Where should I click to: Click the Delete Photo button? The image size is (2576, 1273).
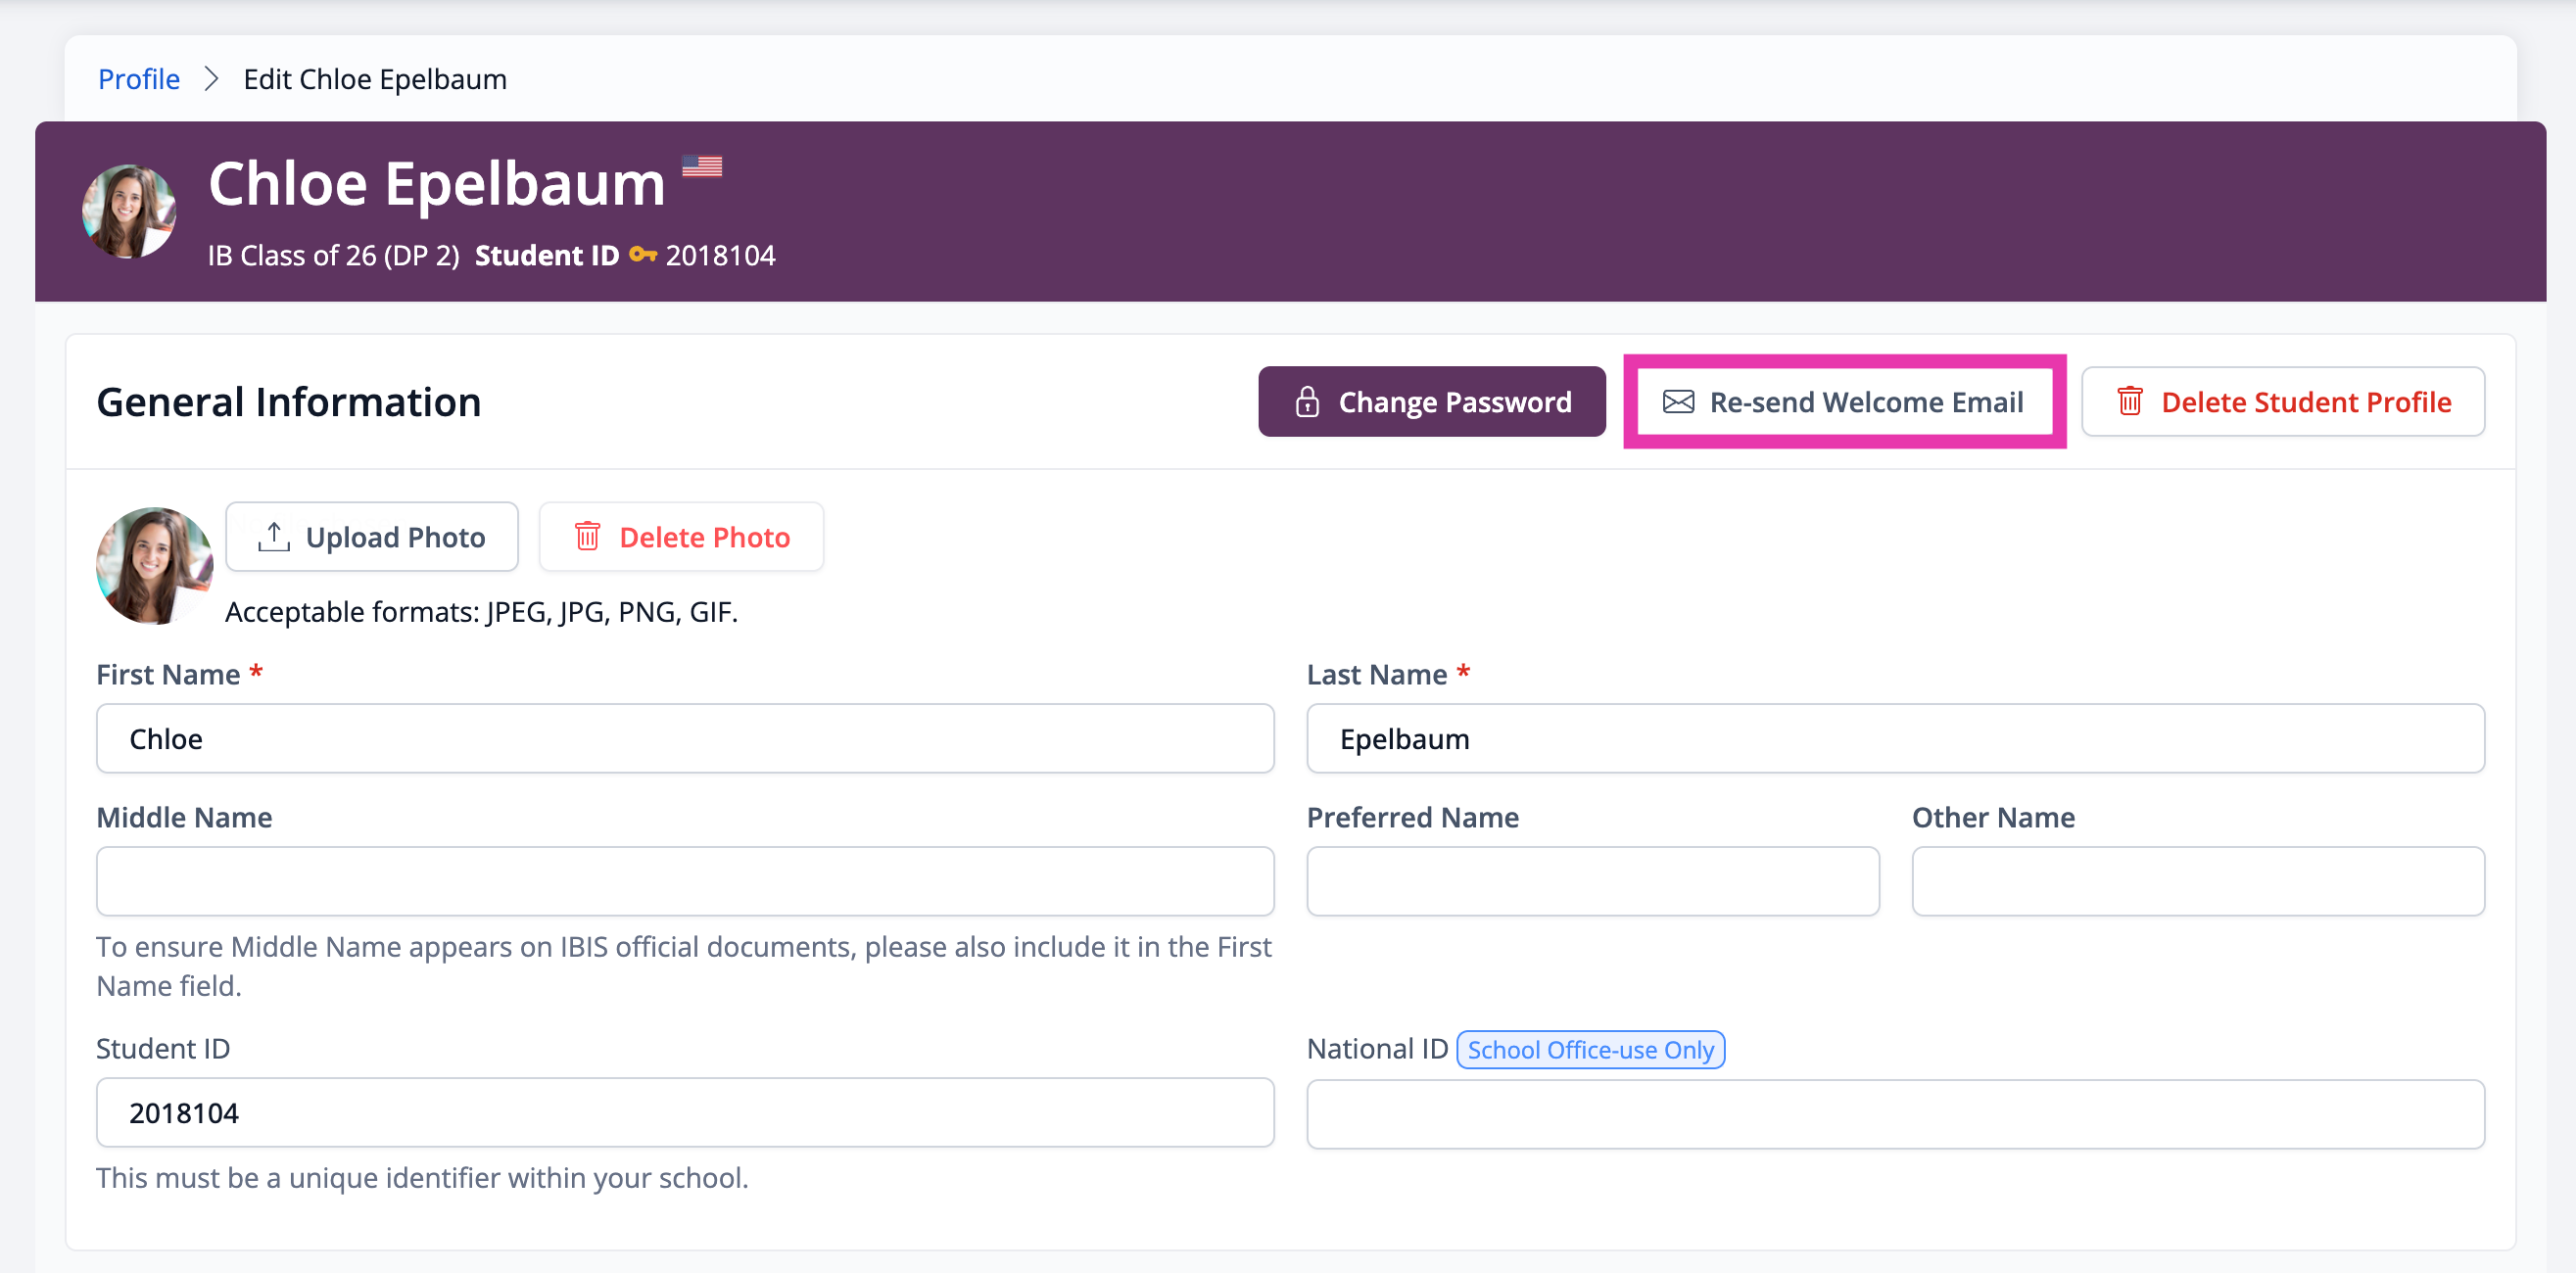point(681,537)
